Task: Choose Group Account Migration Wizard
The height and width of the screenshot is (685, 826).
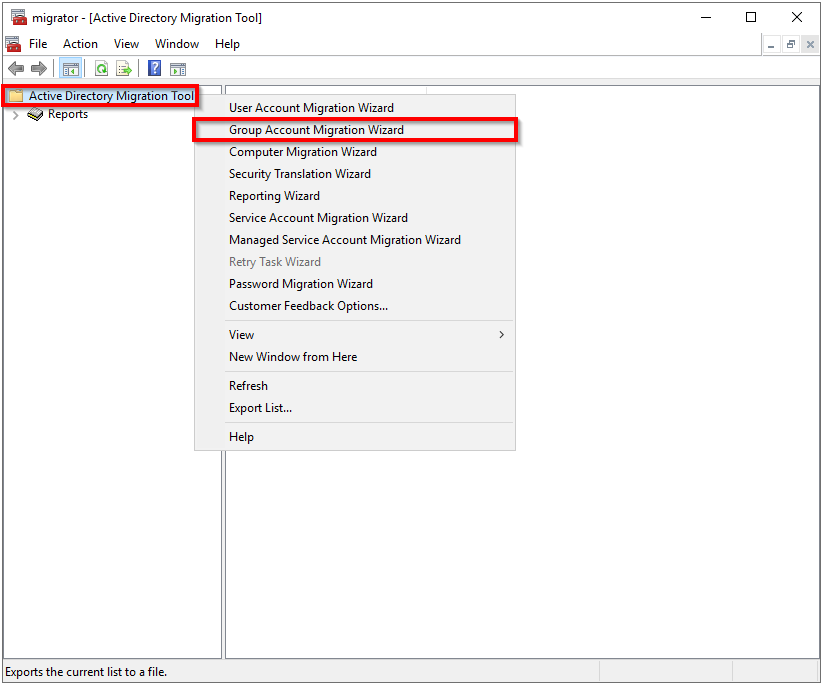Action: [355, 130]
